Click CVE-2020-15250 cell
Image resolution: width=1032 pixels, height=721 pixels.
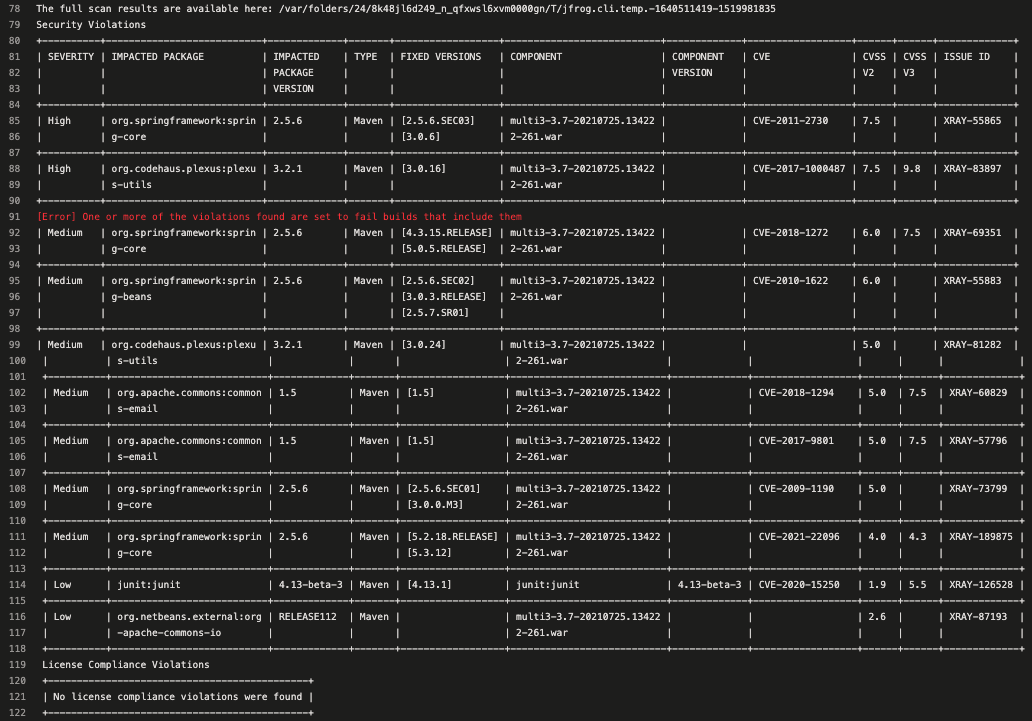coord(799,585)
